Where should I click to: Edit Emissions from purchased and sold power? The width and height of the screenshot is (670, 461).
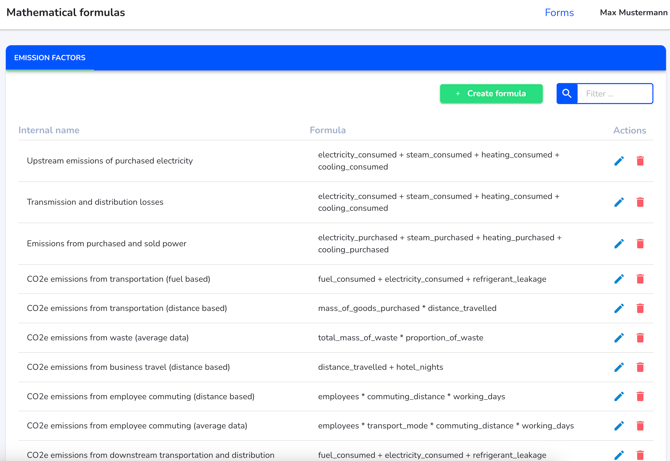(619, 244)
